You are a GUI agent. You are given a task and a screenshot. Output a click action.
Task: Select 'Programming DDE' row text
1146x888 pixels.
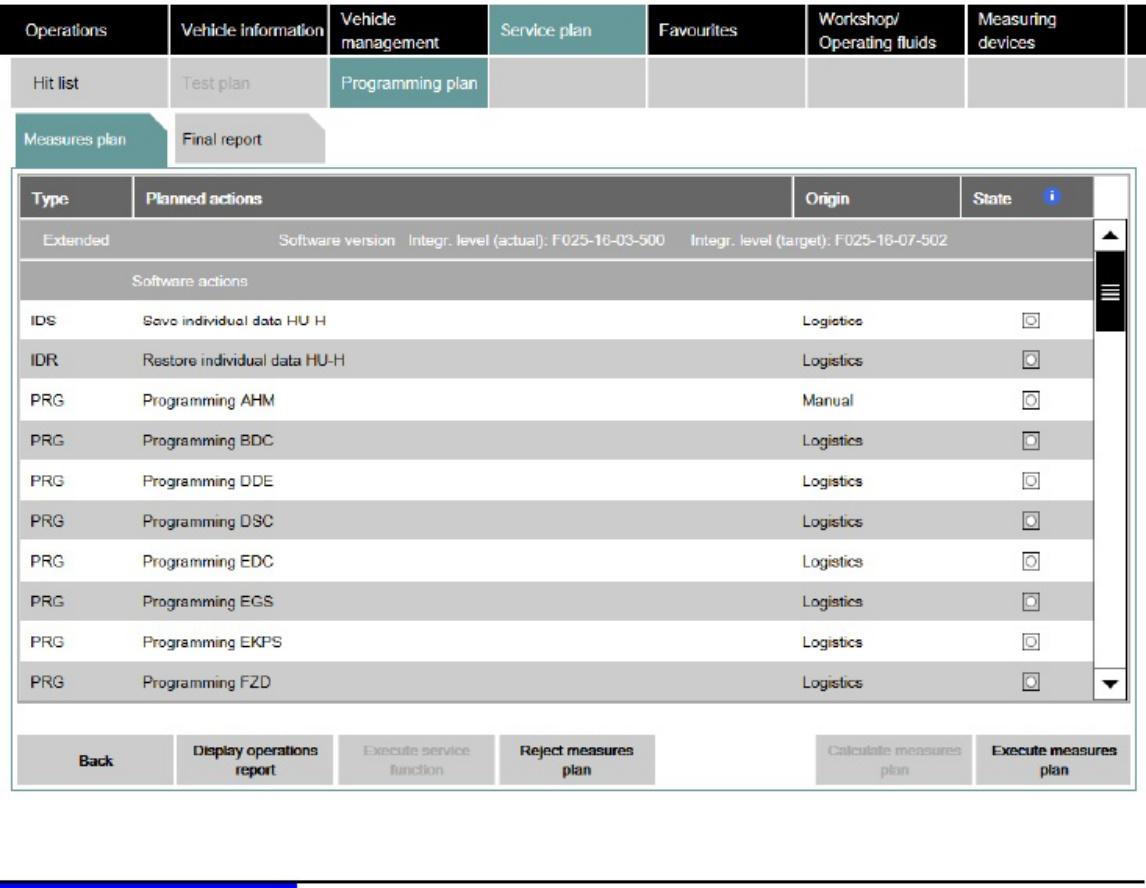[x=208, y=481]
